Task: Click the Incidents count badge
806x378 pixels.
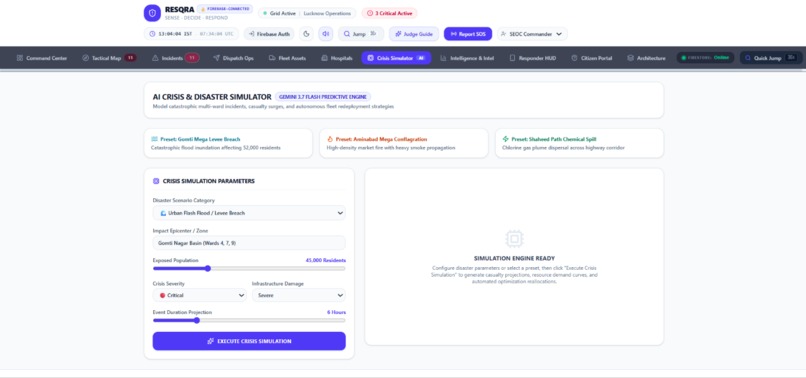Action: 192,58
